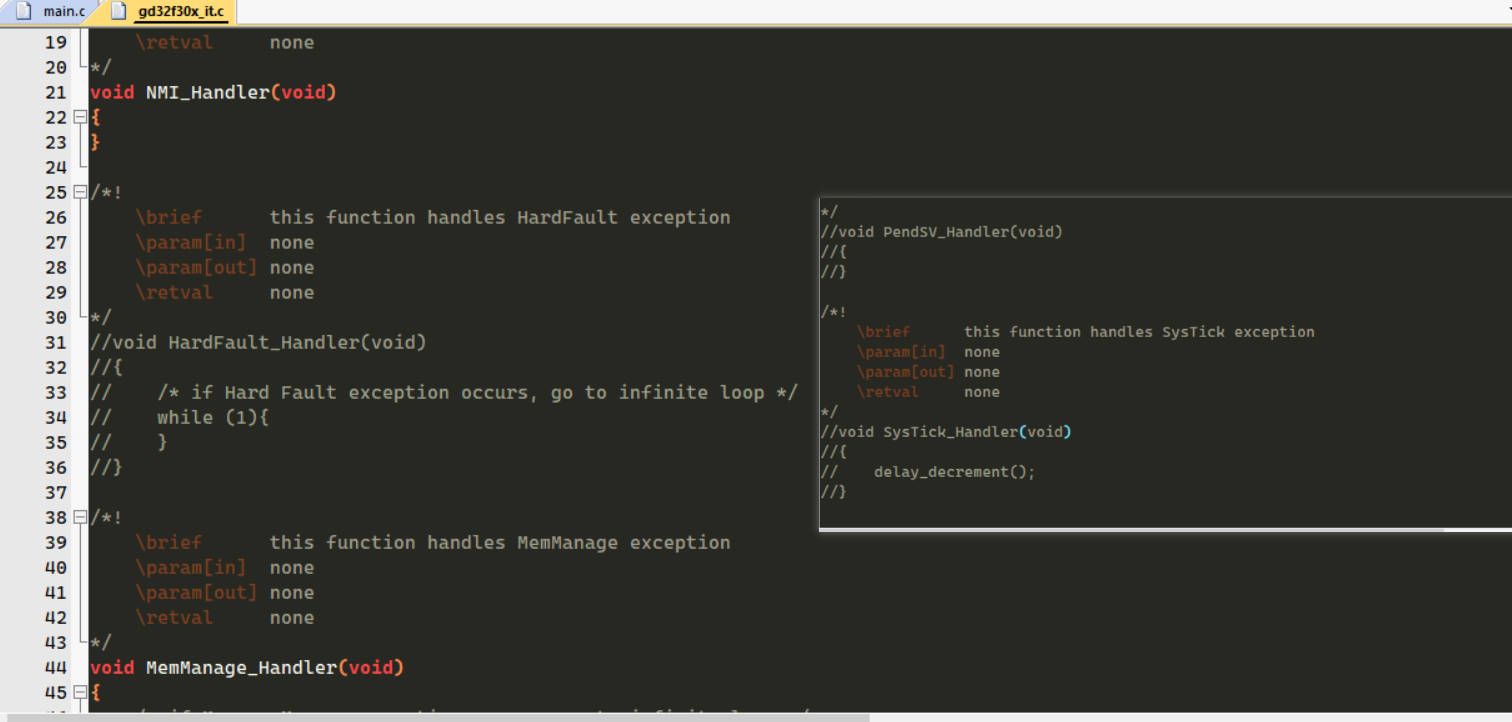
Task: Click the 'void' keyword on line 44
Action: tap(112, 667)
